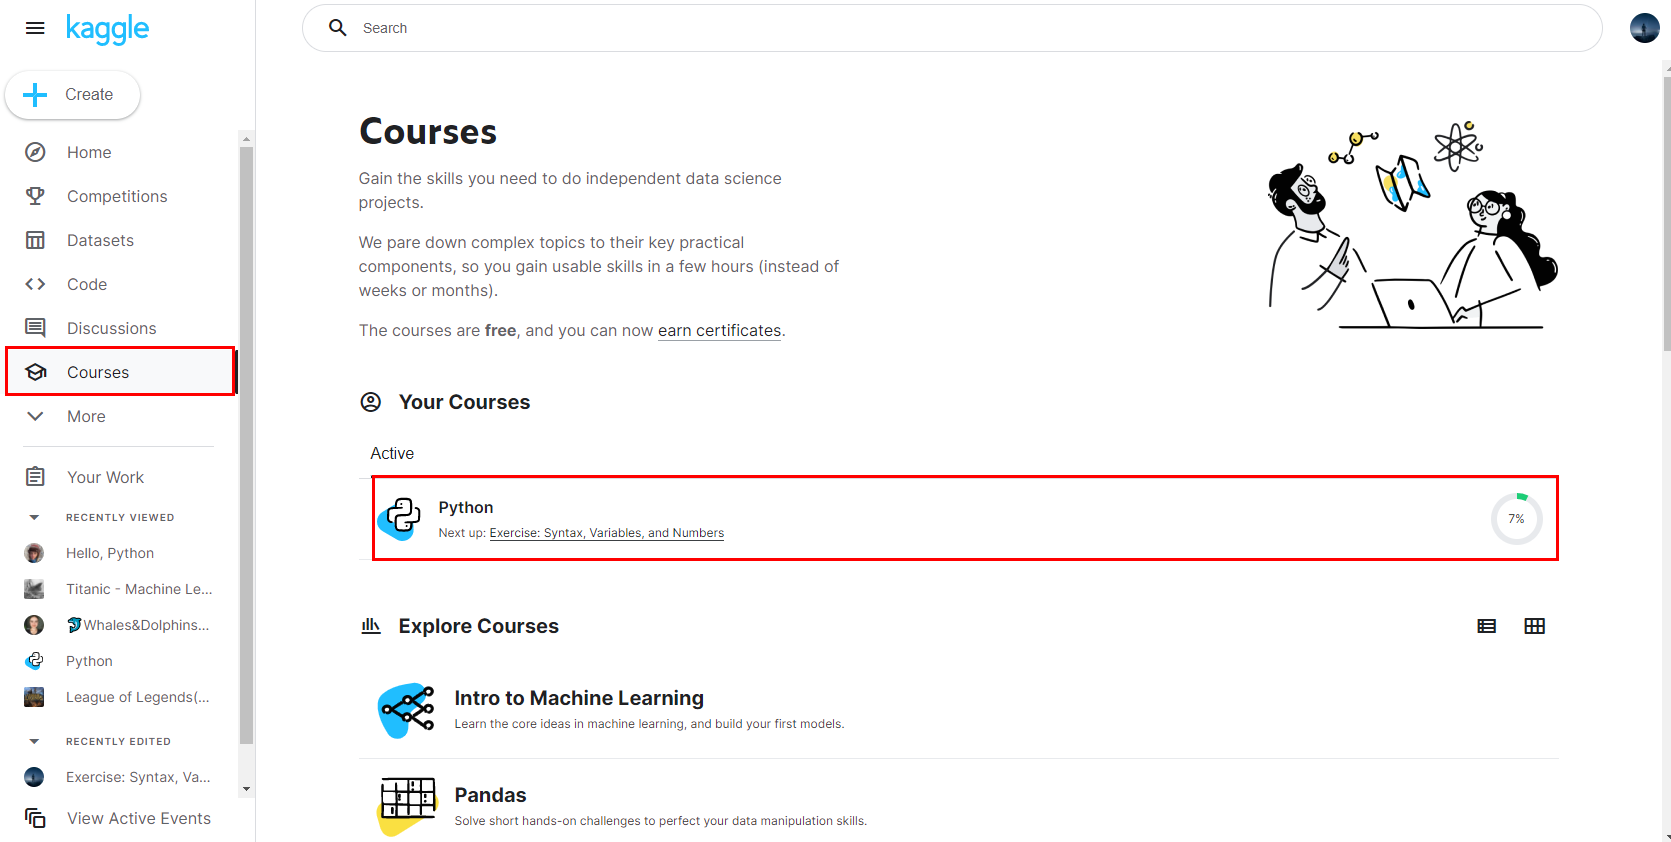Click the sidebar scrollbar down arrow
The width and height of the screenshot is (1671, 842).
coord(246,789)
